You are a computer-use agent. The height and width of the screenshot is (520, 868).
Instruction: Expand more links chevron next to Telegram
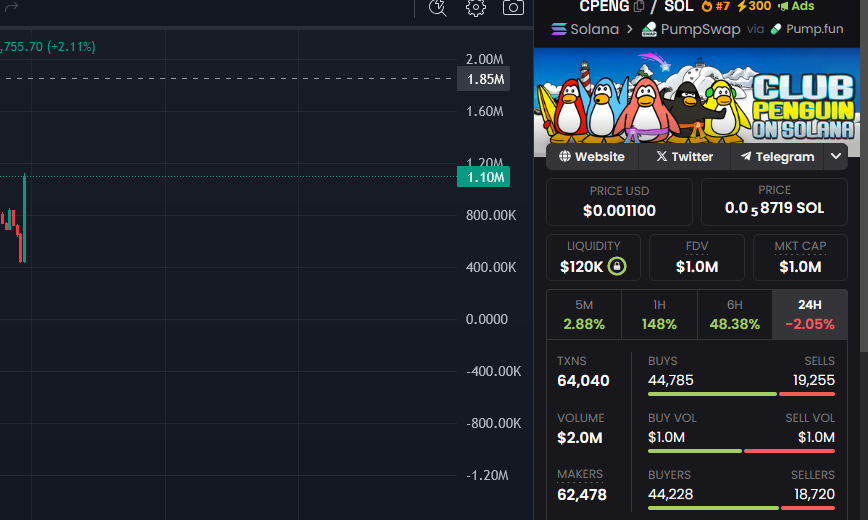click(x=836, y=157)
